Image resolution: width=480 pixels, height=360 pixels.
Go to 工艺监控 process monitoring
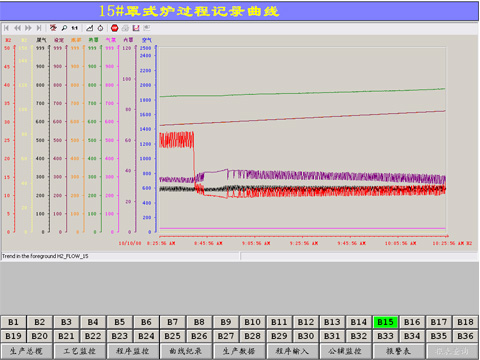tap(79, 351)
